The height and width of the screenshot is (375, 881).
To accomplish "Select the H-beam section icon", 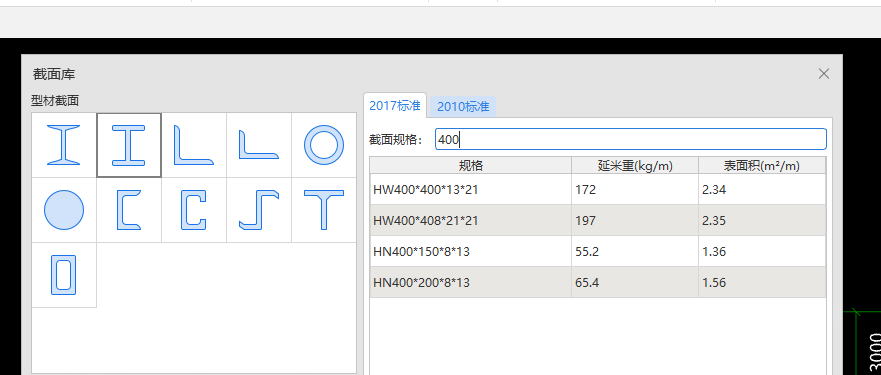I will (129, 145).
